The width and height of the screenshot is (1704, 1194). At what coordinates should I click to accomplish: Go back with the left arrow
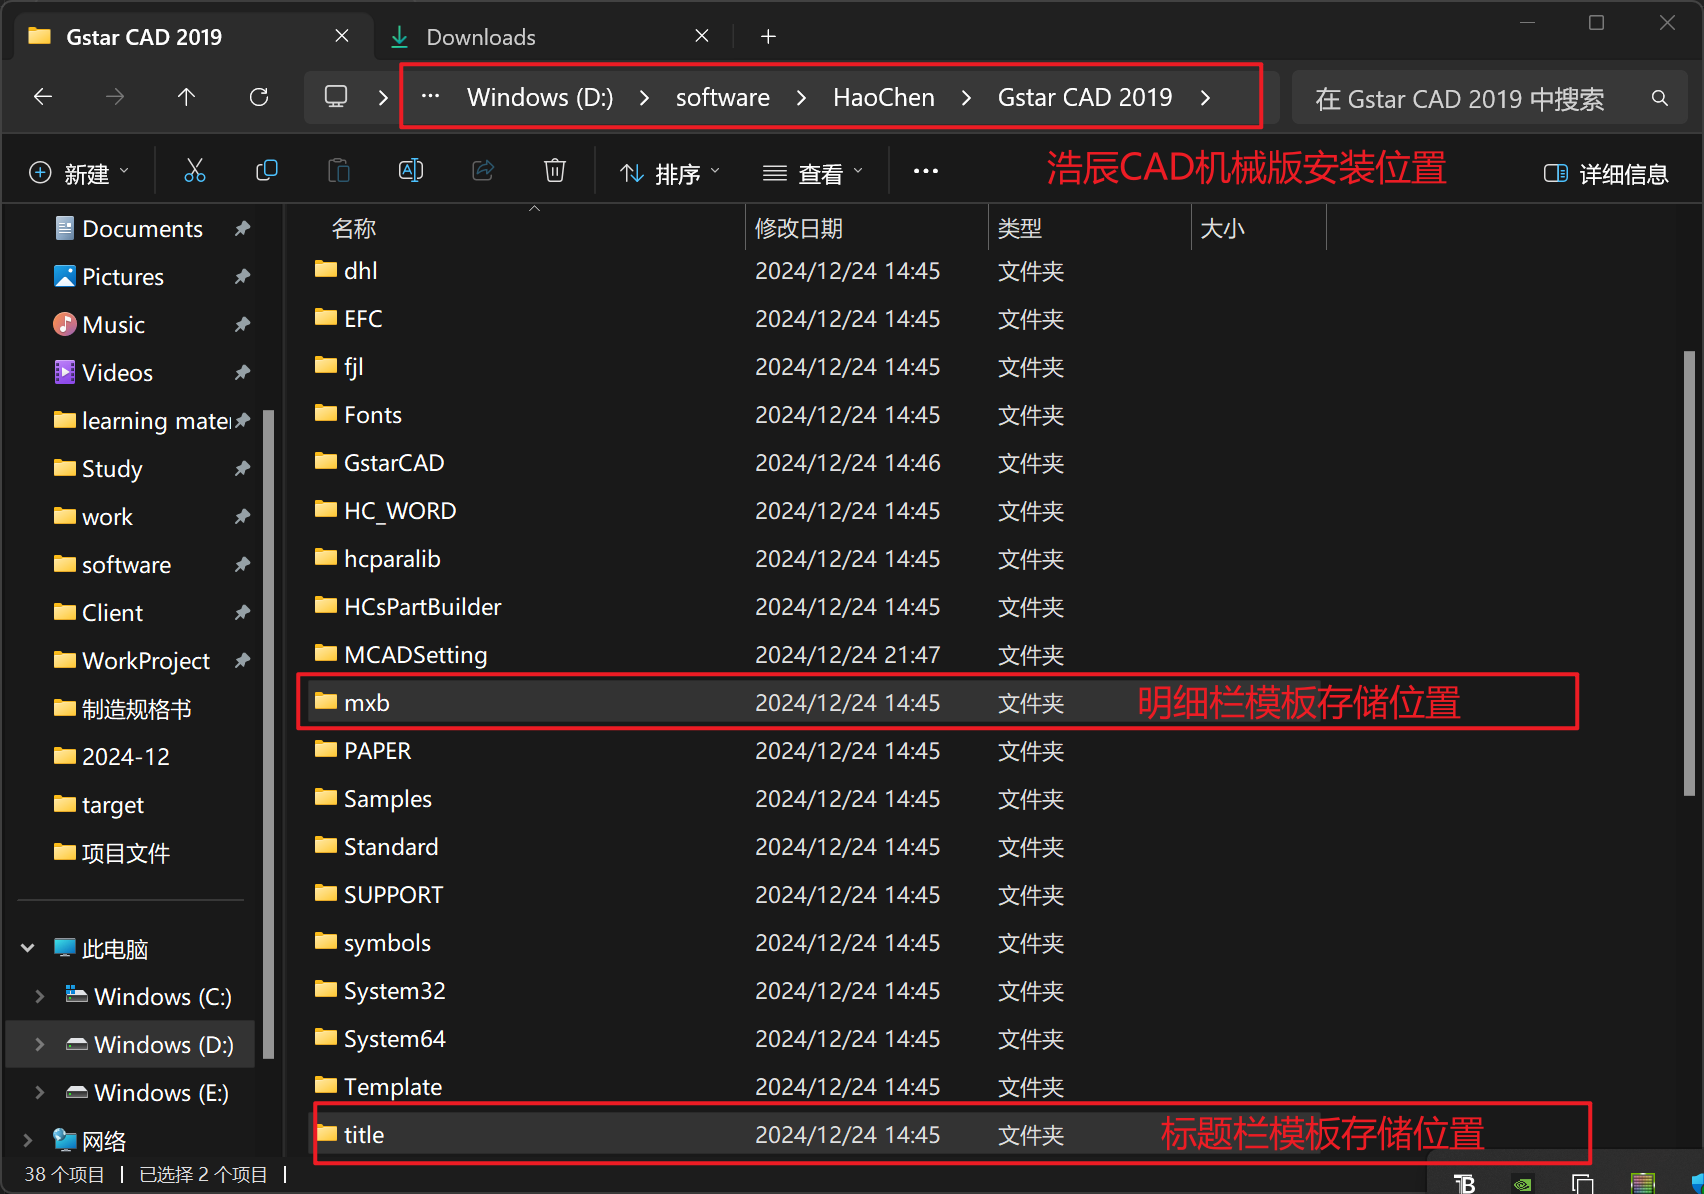tap(43, 97)
